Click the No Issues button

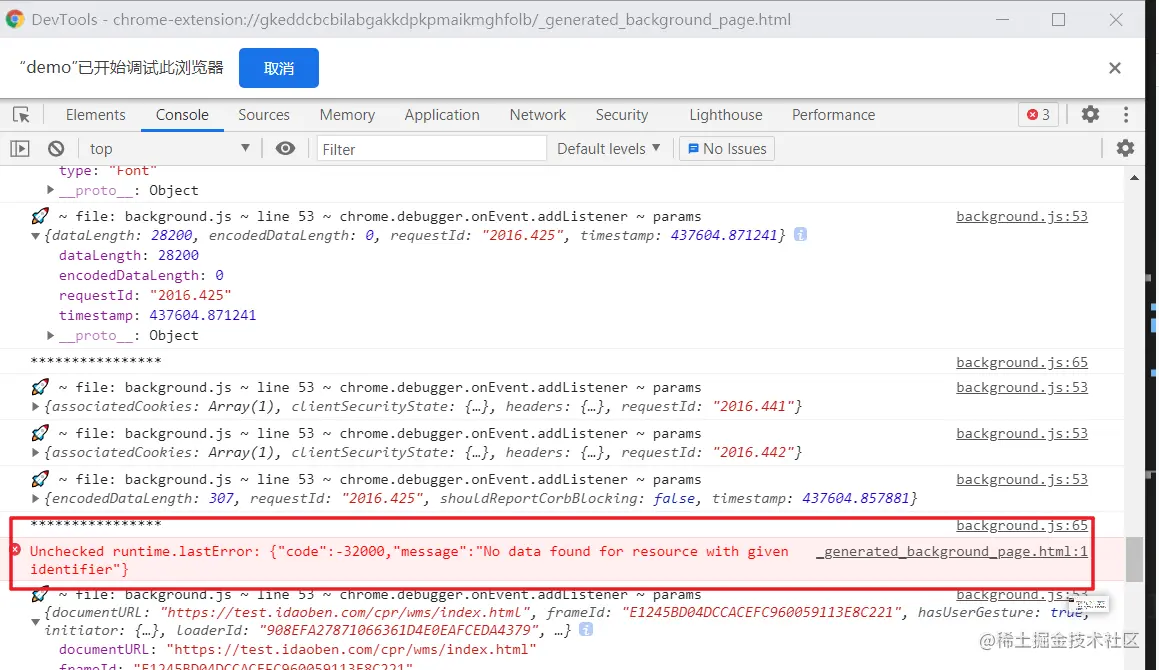click(x=727, y=149)
